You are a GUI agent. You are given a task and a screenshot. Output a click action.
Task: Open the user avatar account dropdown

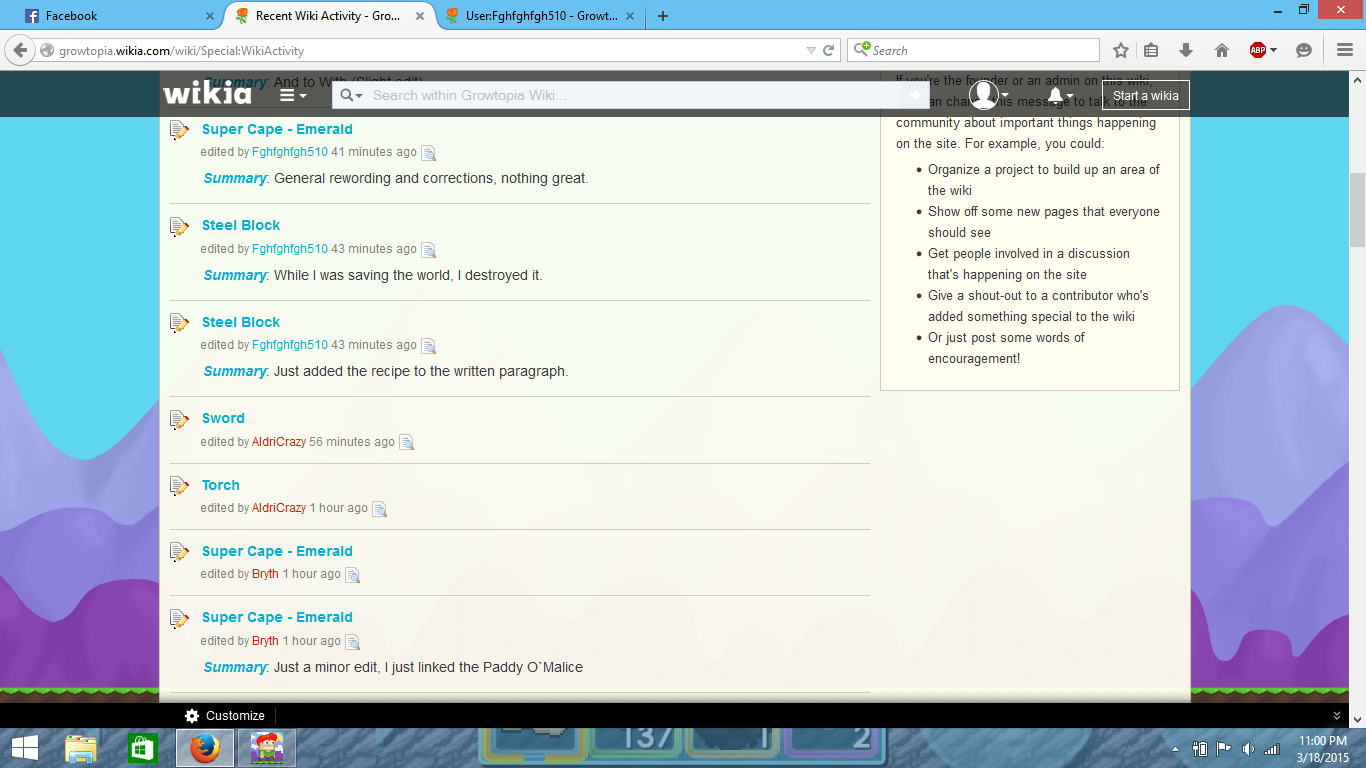[x=988, y=95]
